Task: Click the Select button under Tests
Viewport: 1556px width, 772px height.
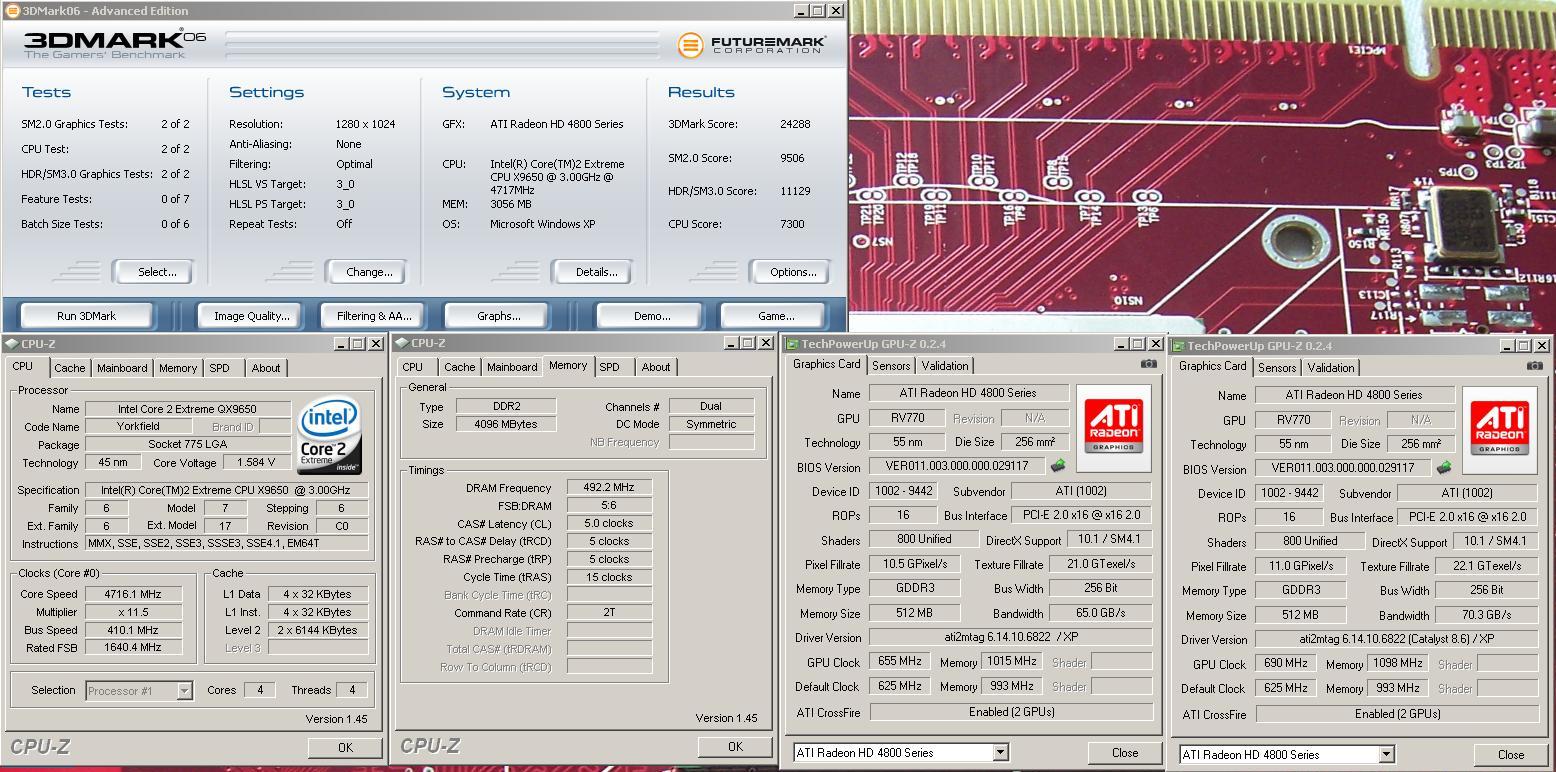Action: coord(152,272)
